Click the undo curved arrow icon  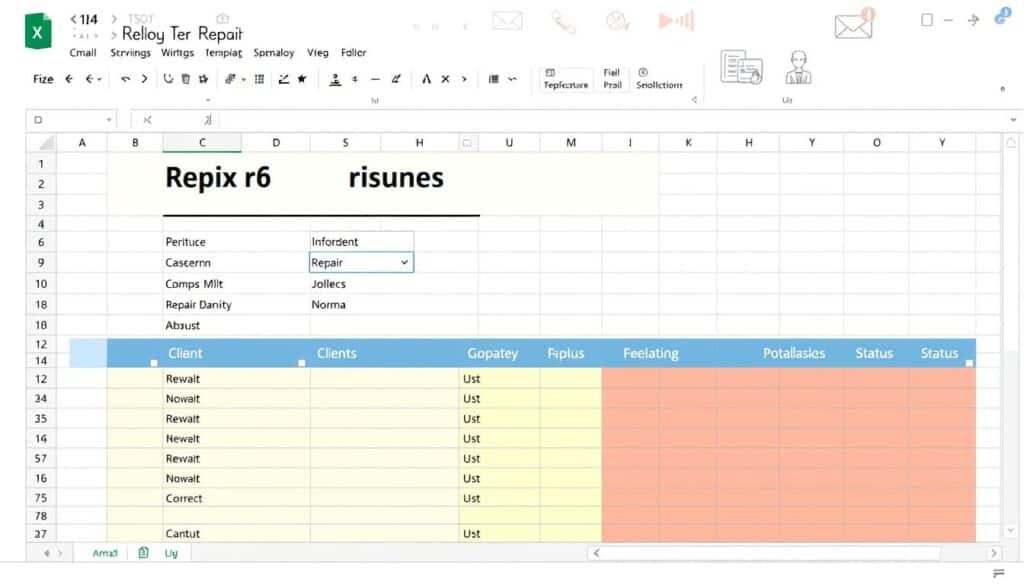click(125, 79)
